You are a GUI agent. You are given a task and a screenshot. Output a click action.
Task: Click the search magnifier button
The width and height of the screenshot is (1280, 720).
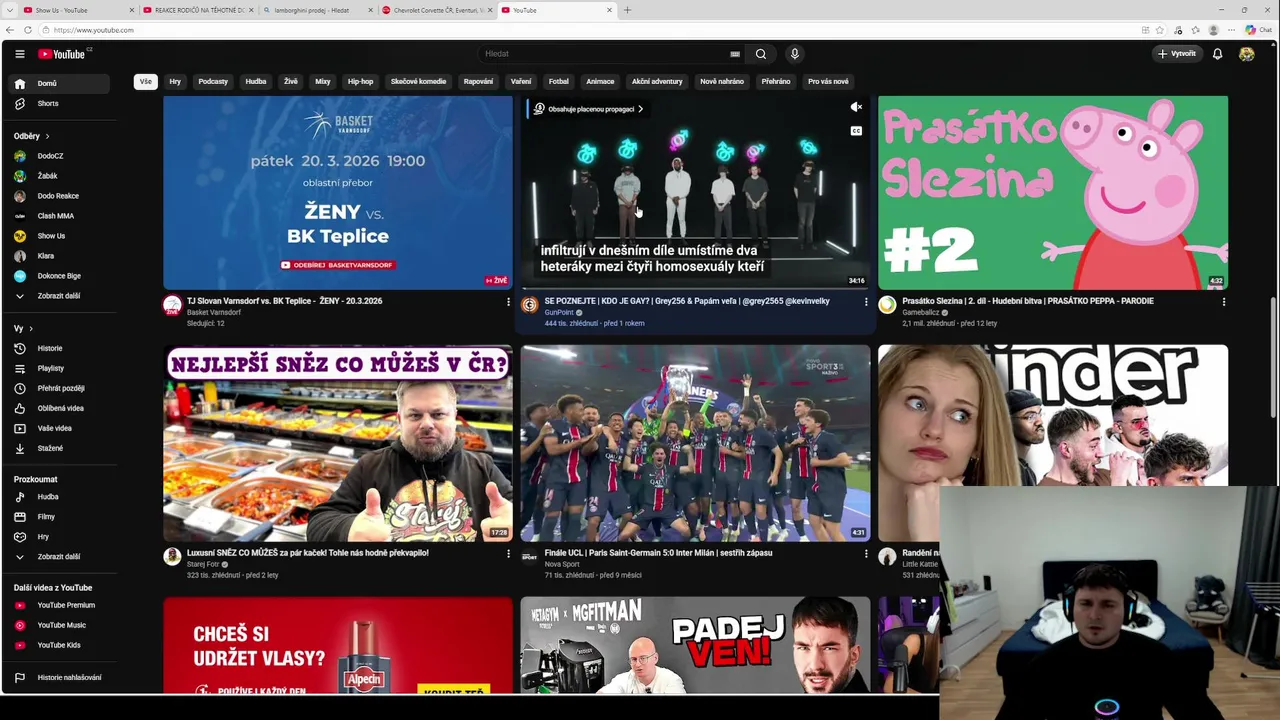pyautogui.click(x=761, y=54)
